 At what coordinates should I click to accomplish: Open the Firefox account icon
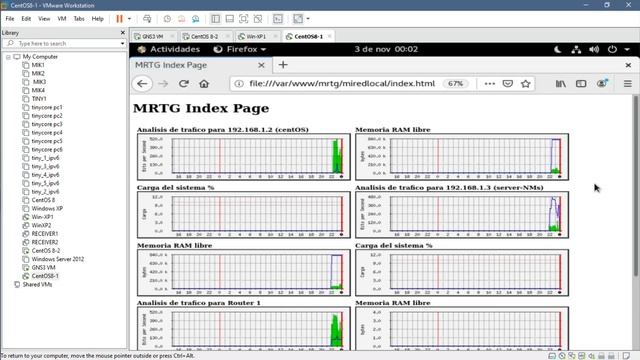pos(602,83)
